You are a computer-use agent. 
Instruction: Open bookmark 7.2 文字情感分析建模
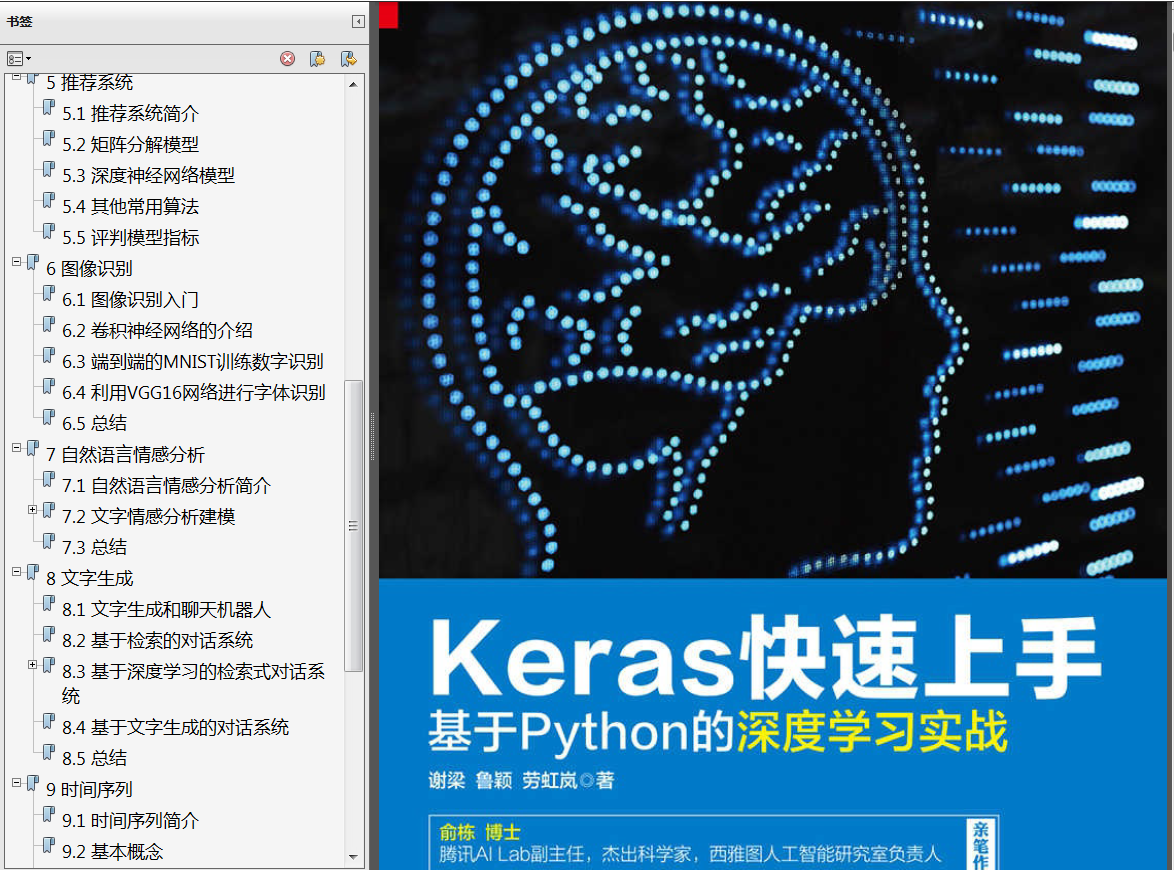(x=148, y=517)
